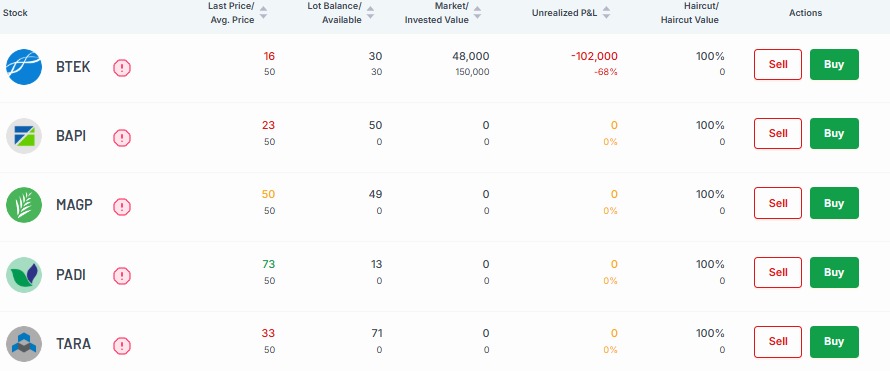Buy more BAPI stock
The image size is (890, 371).
coord(834,133)
